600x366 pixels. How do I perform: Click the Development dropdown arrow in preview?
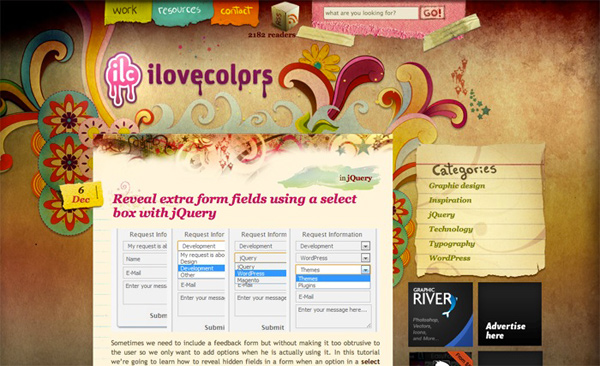coord(365,246)
